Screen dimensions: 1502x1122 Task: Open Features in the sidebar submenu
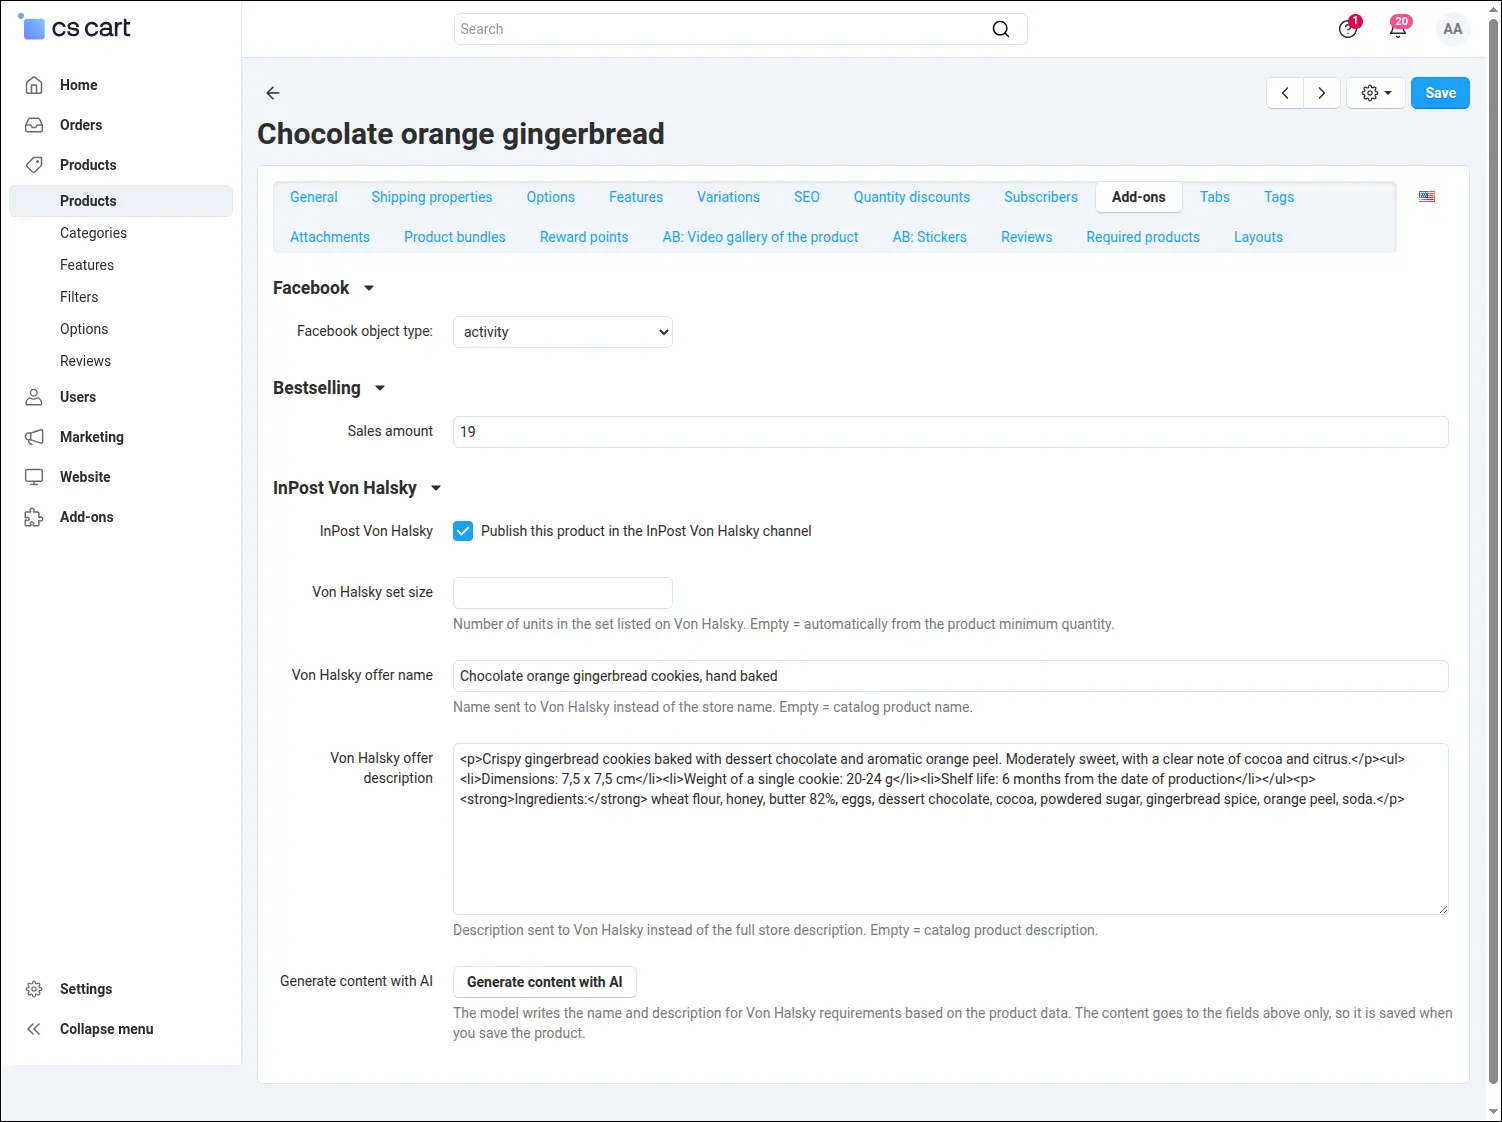tap(87, 265)
